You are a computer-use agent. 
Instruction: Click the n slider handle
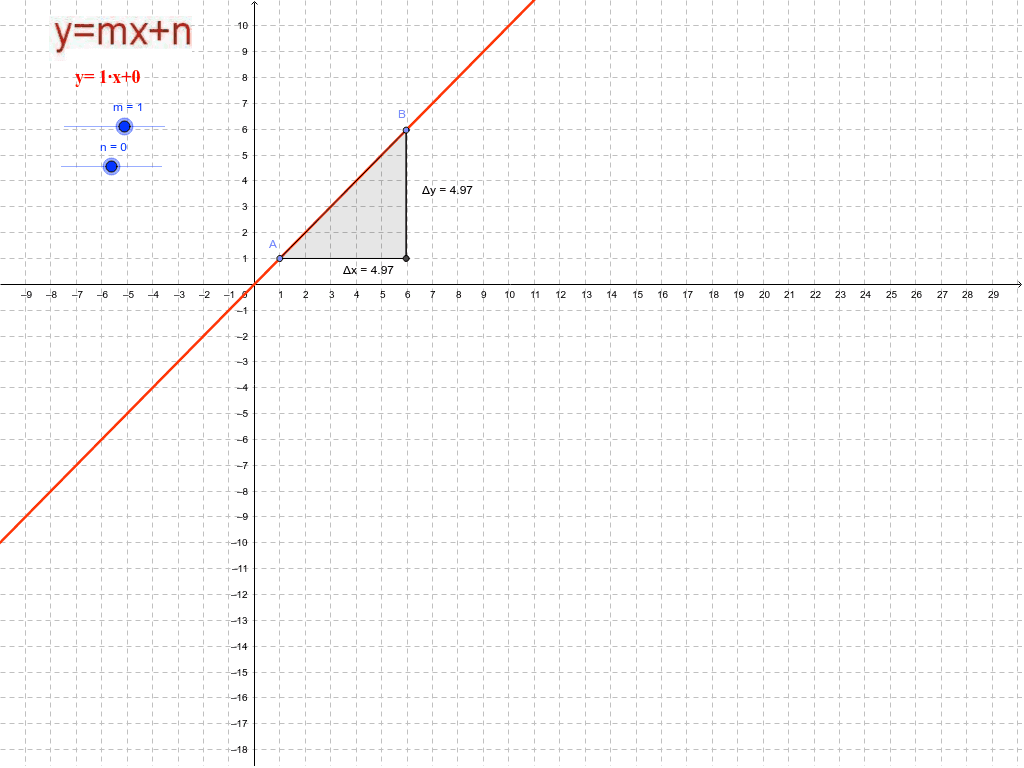click(112, 167)
